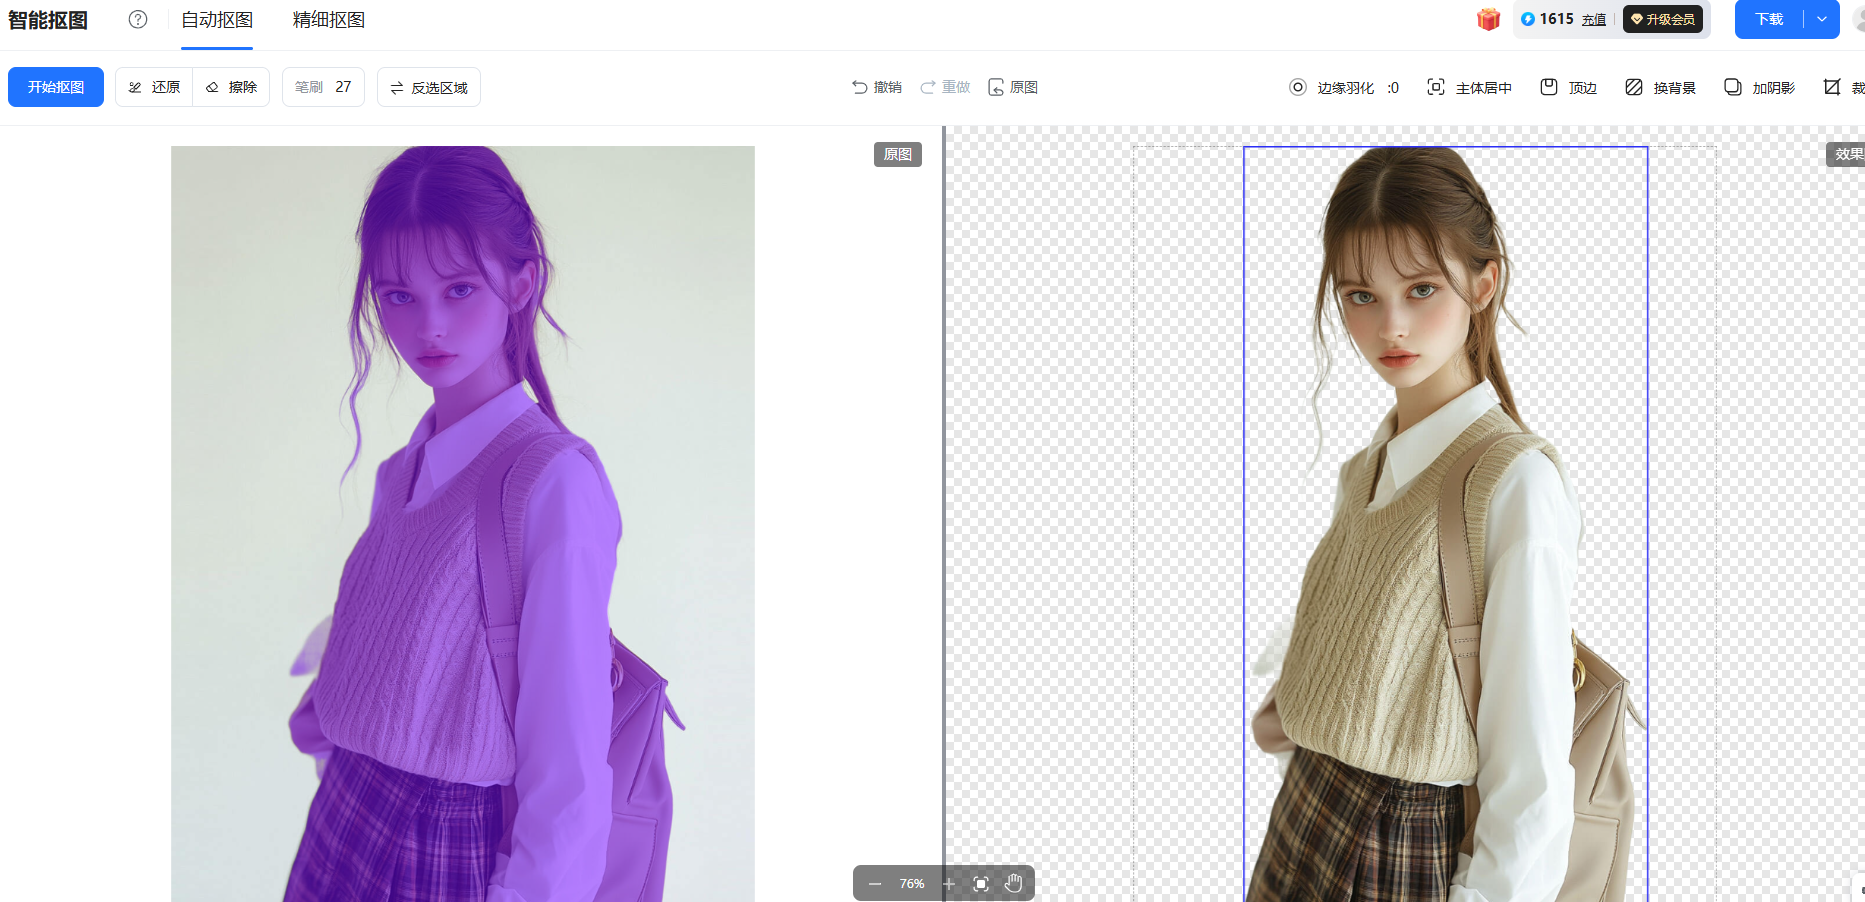
Task: Undo with the 撤销 icon
Action: coord(876,87)
